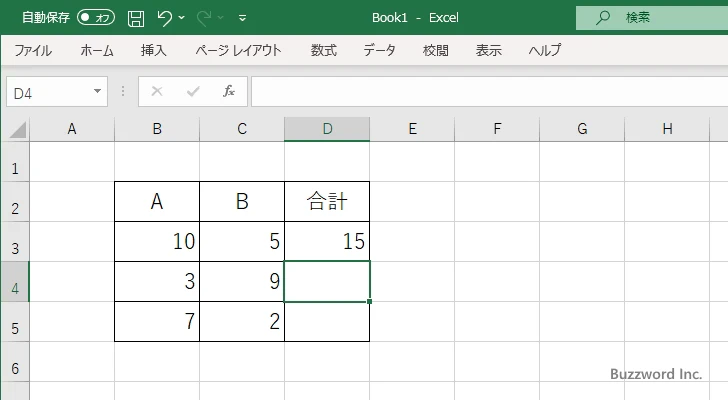Select the cell containing 7
Screen dimensions: 728x400
(x=157, y=322)
